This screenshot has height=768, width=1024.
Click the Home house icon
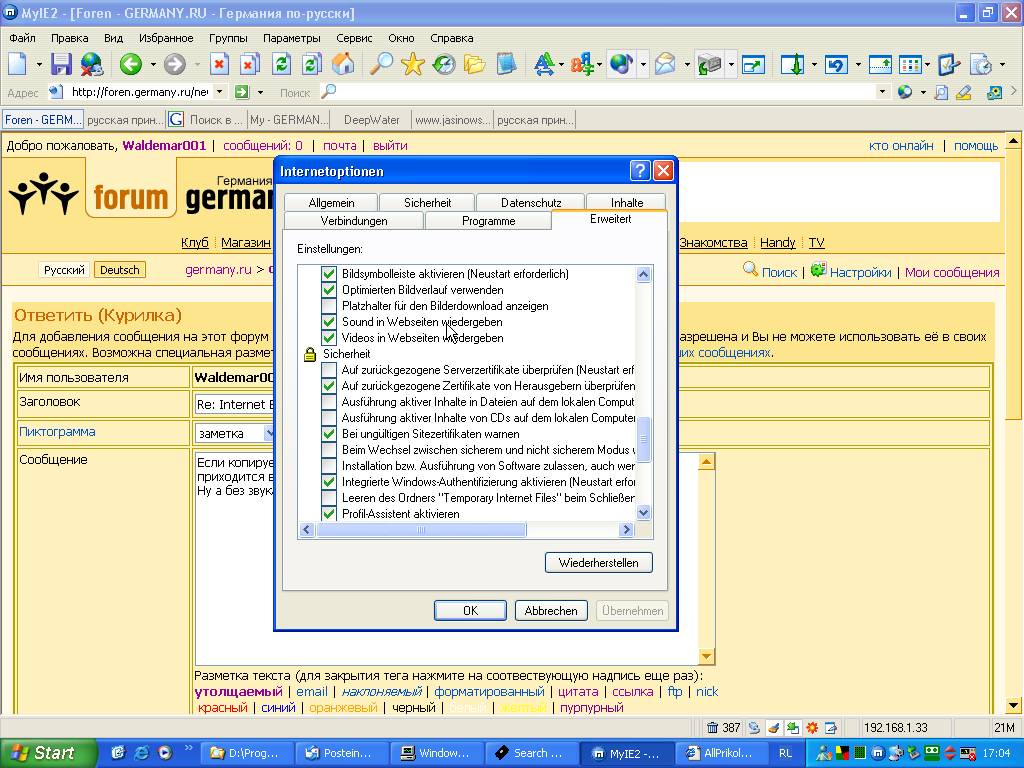(x=343, y=65)
